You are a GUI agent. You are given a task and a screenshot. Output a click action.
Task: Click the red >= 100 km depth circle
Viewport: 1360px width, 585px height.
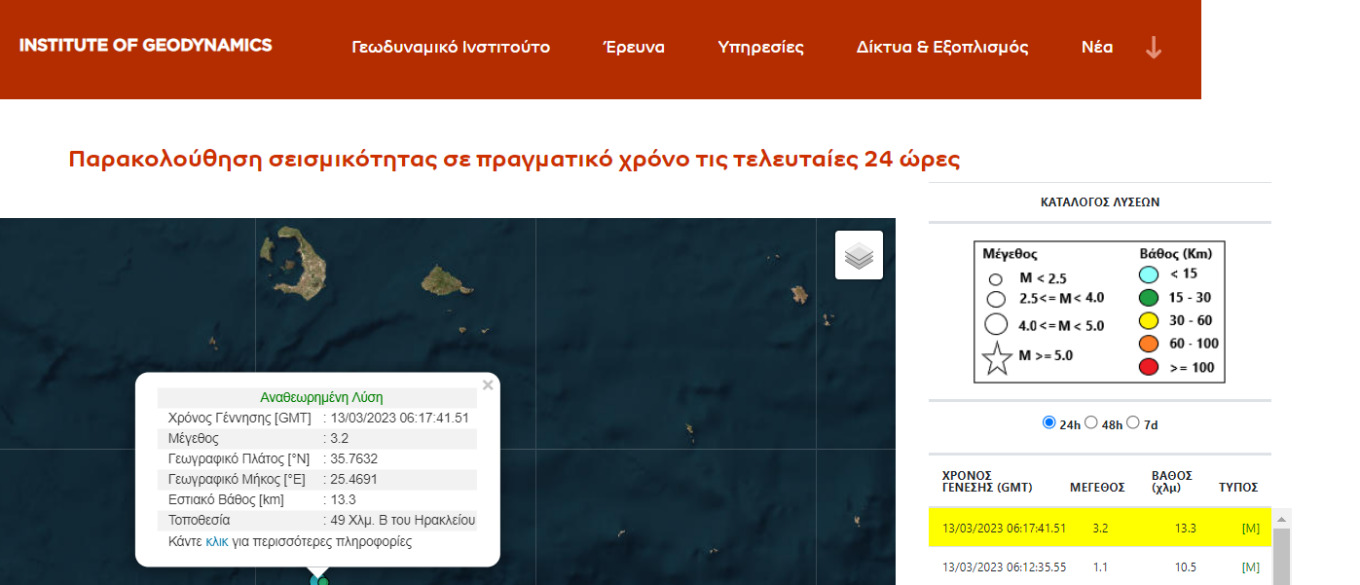pyautogui.click(x=1149, y=367)
